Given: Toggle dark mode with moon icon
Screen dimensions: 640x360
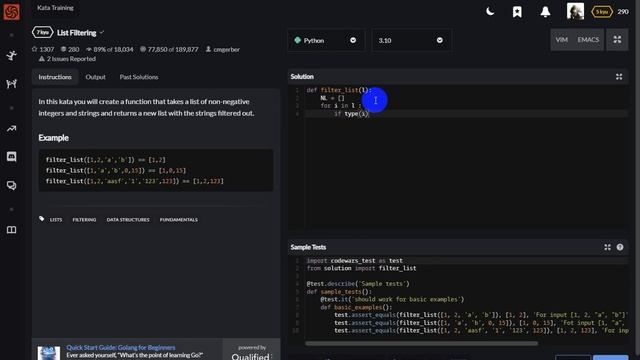Looking at the screenshot, I should 490,11.
